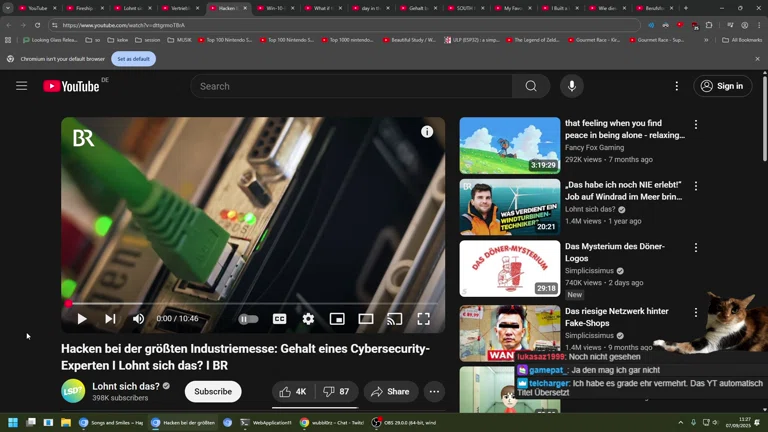768x432 pixels.
Task: Switch to theater mode view
Action: (366, 319)
